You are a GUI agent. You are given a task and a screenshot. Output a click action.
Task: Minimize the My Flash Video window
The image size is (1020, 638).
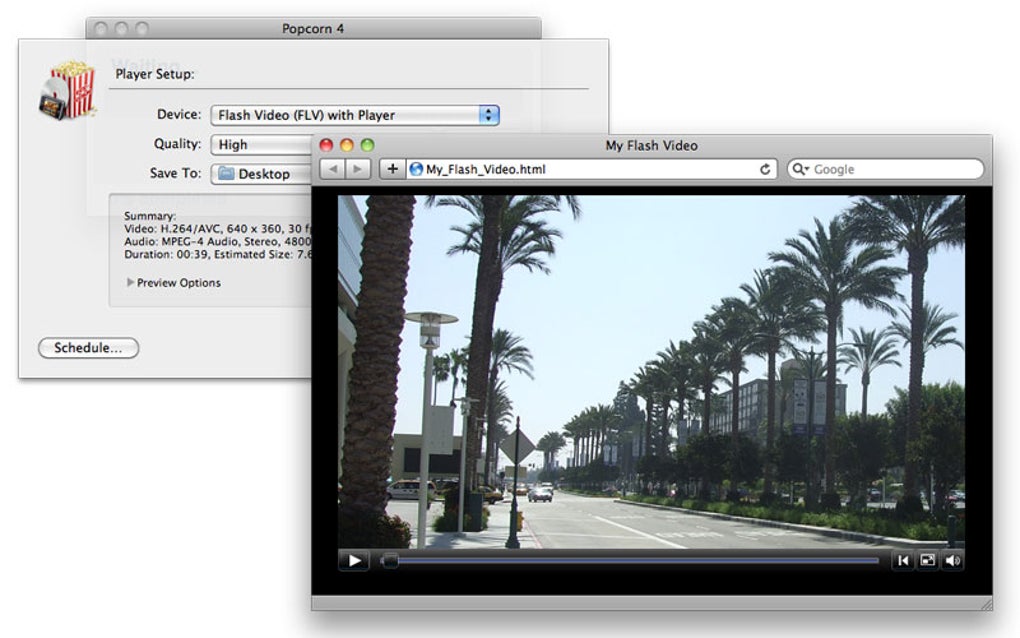[347, 145]
